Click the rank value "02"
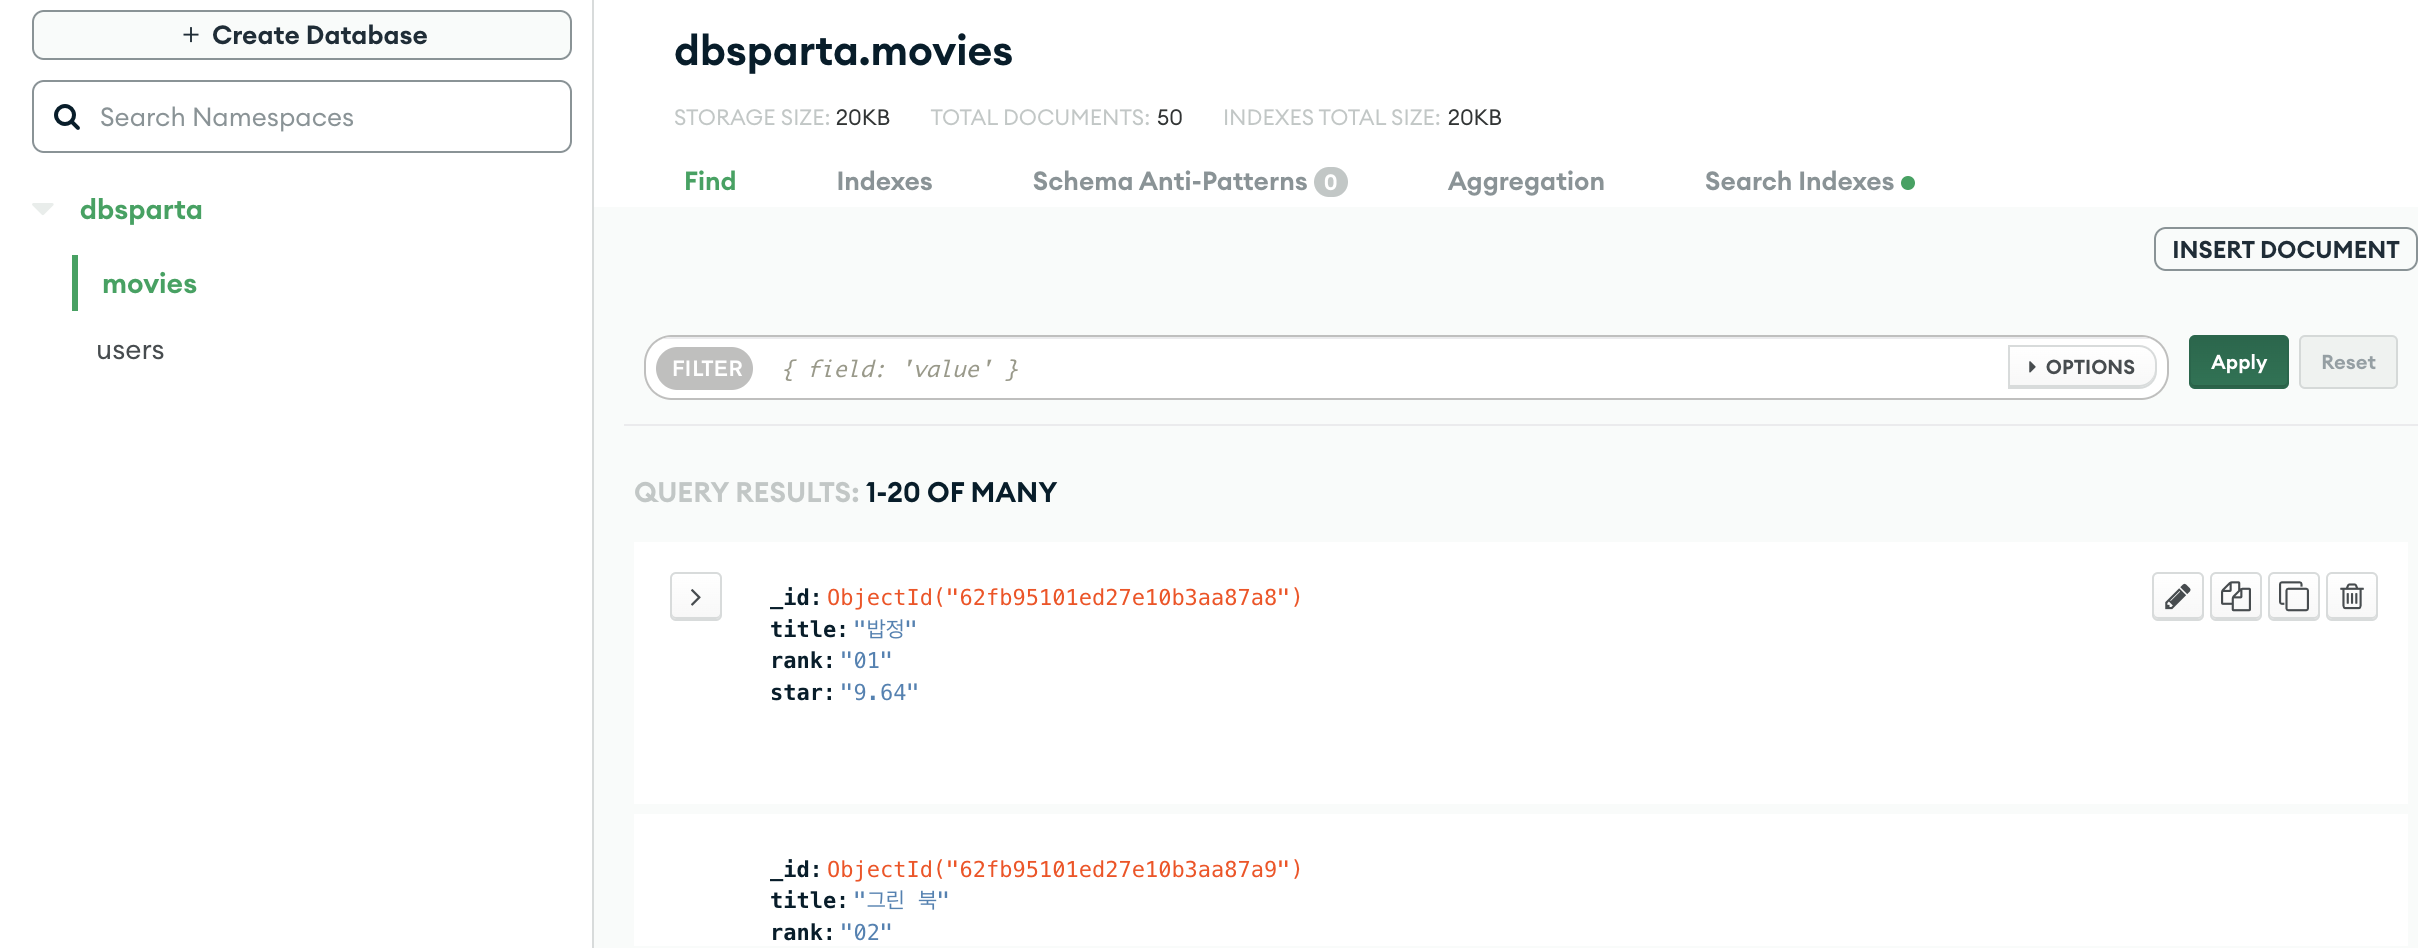The width and height of the screenshot is (2418, 948). pyautogui.click(x=866, y=932)
